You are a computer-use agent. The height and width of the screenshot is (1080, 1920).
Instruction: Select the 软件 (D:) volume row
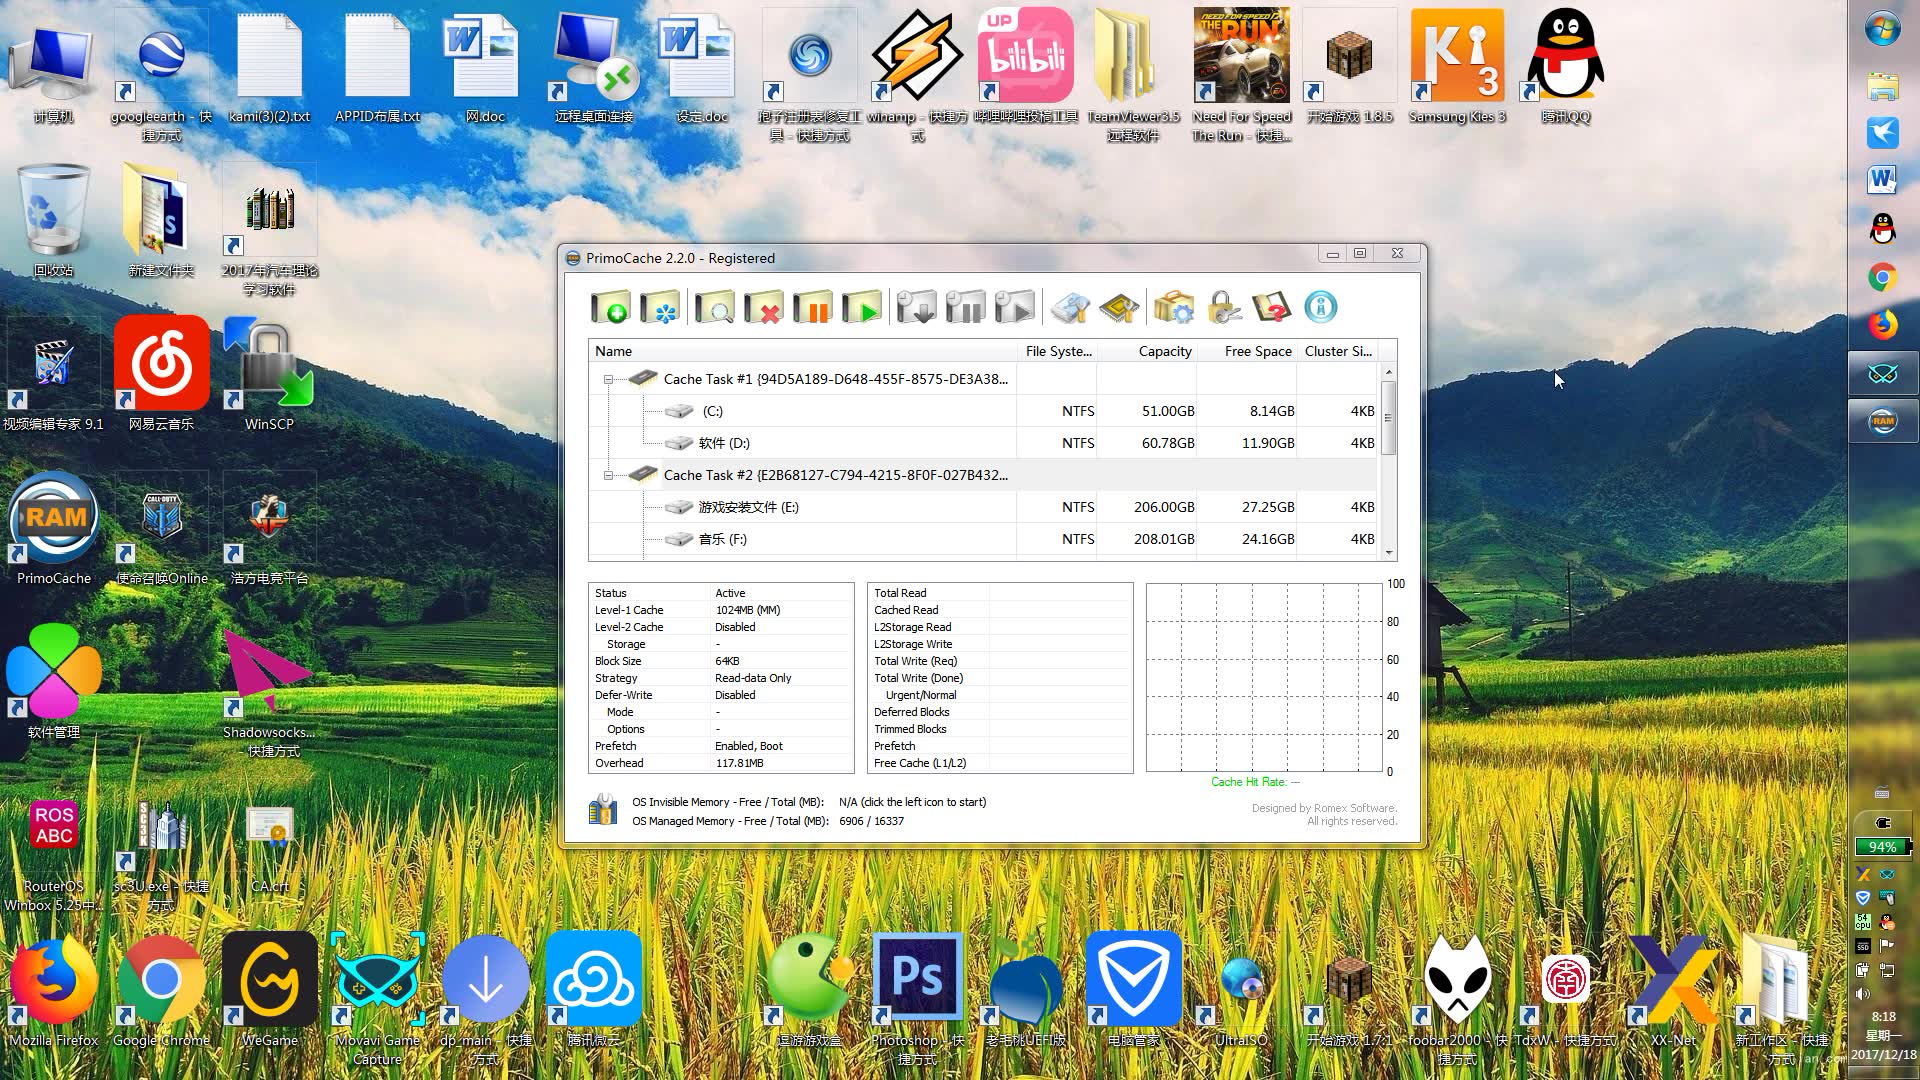coord(724,443)
